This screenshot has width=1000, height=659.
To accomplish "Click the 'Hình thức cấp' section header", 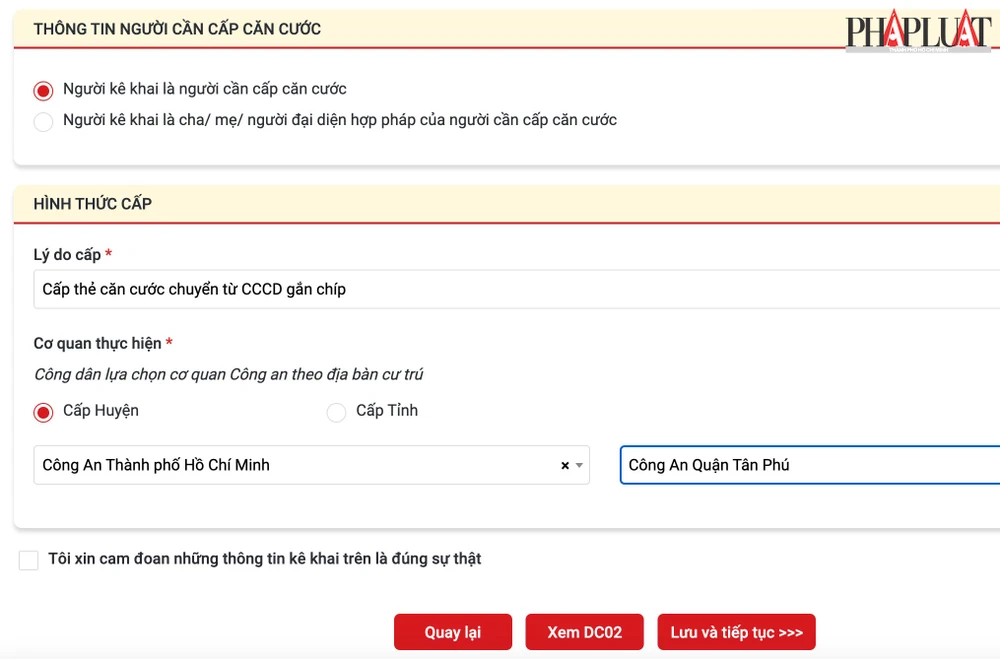I will (x=92, y=203).
